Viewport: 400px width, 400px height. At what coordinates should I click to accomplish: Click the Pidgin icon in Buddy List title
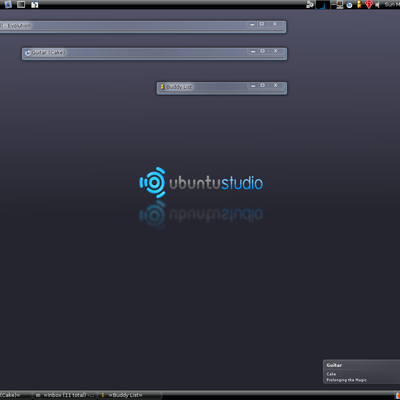tap(162, 87)
